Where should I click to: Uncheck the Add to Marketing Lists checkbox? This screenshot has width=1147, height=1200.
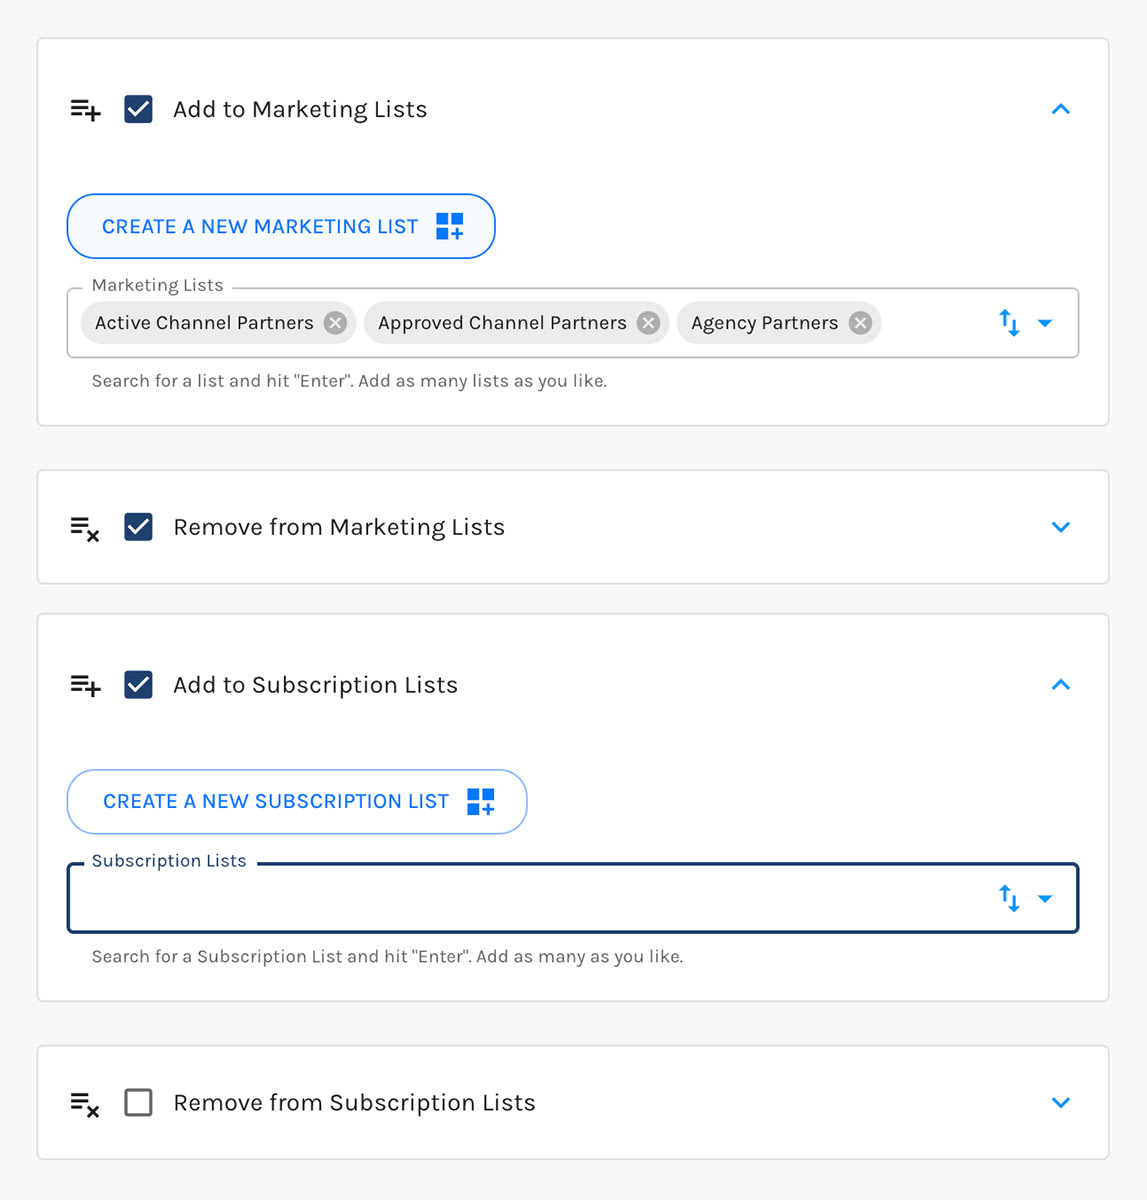pos(138,109)
